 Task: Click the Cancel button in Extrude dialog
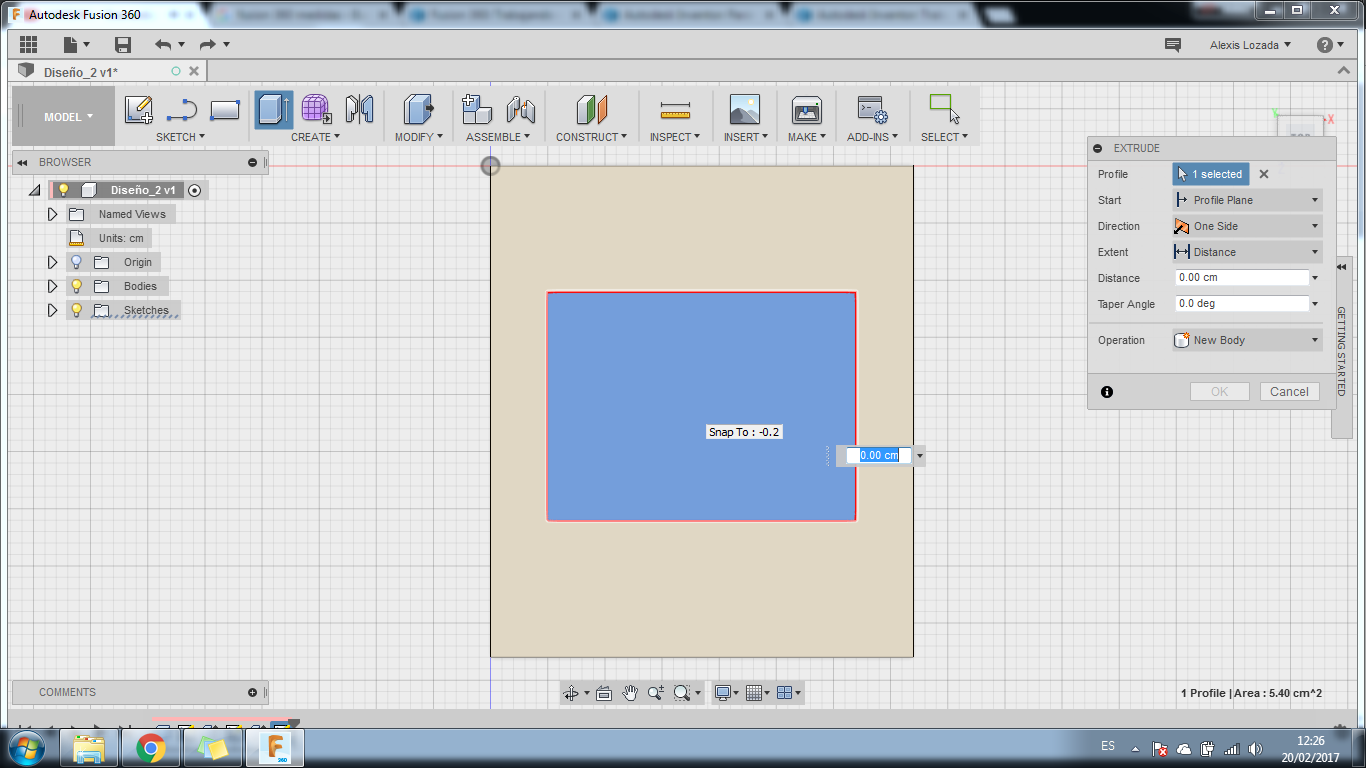(x=1289, y=392)
